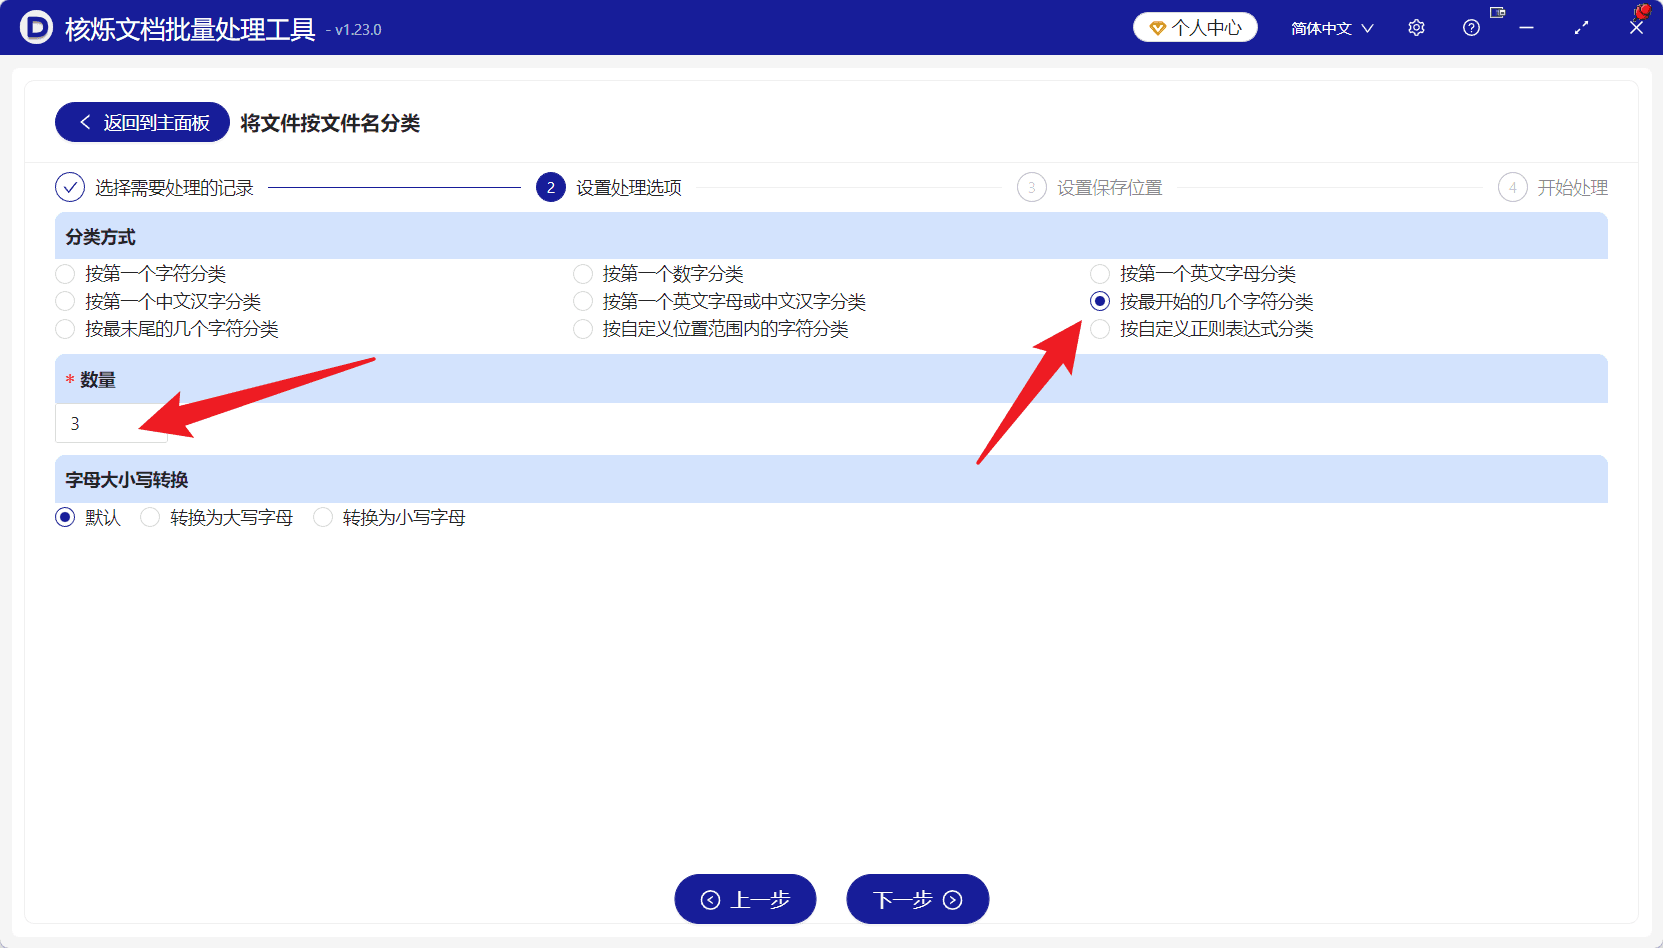Select 按自定义位置范围内的字符分类 radio

583,329
